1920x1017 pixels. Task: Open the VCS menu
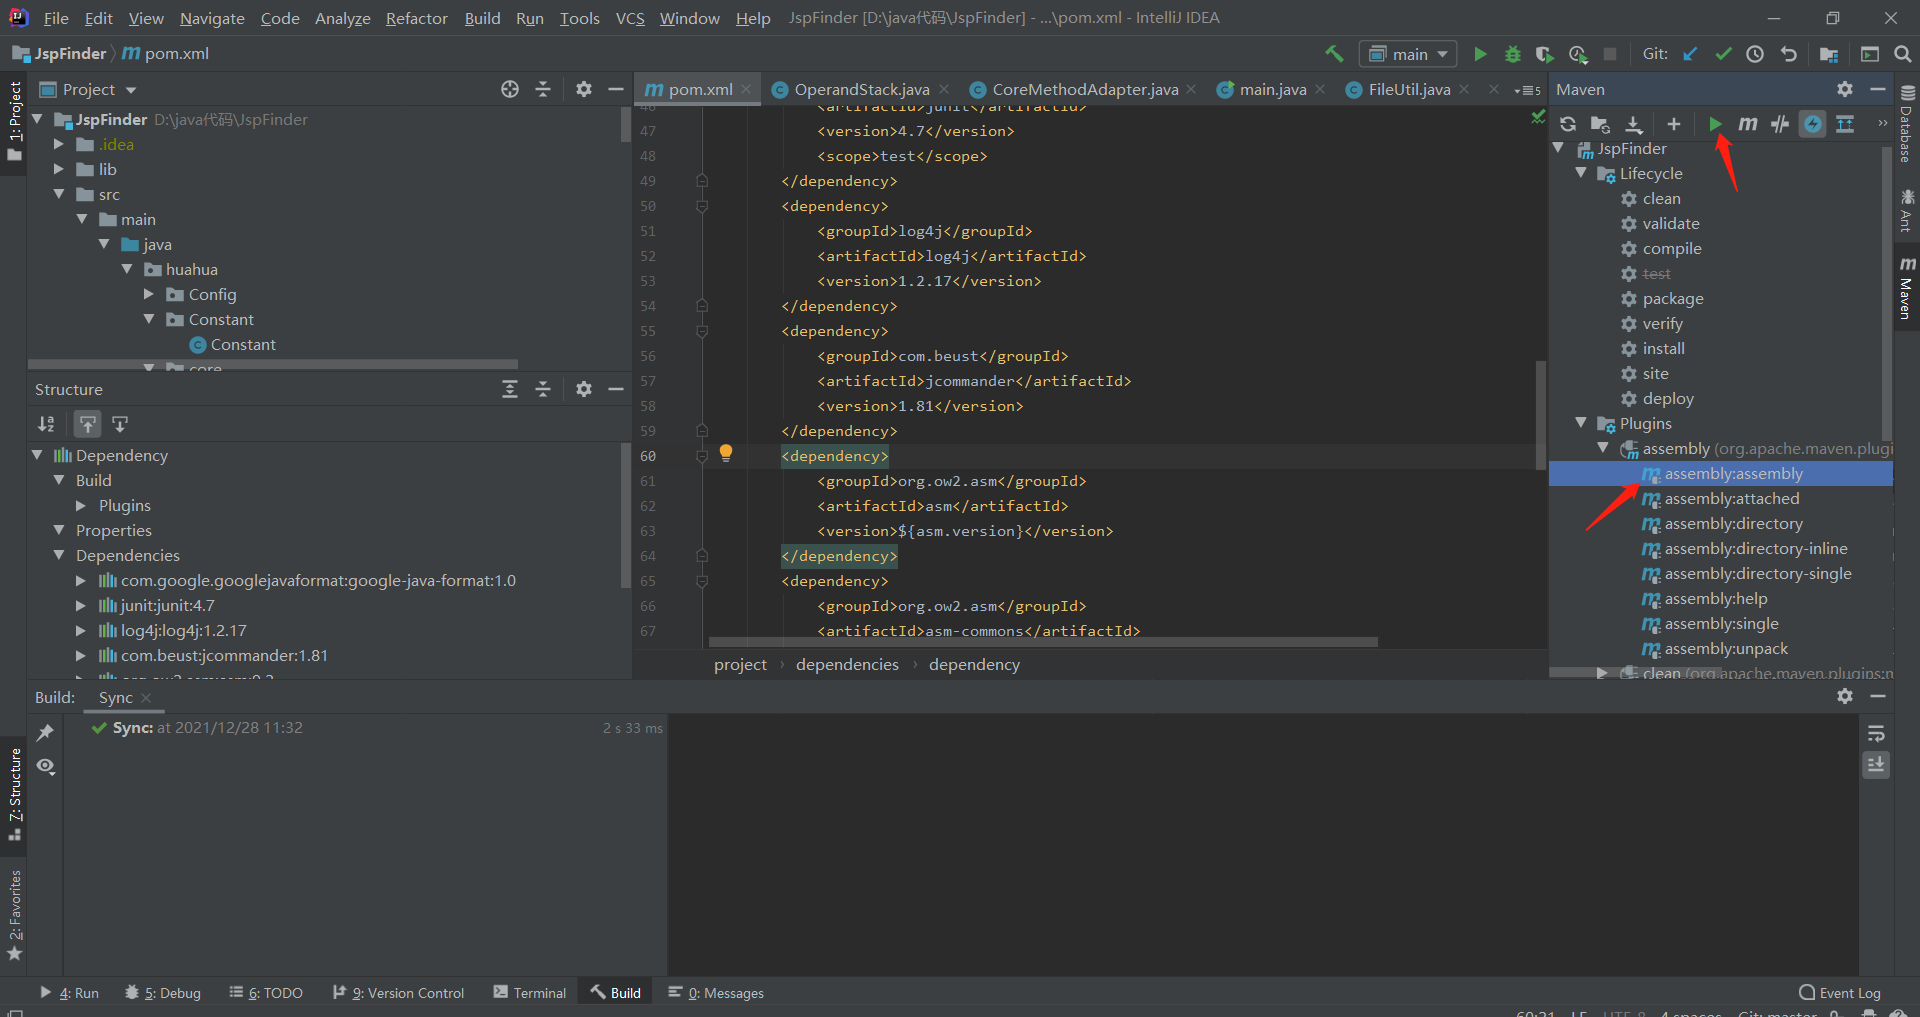click(x=630, y=18)
